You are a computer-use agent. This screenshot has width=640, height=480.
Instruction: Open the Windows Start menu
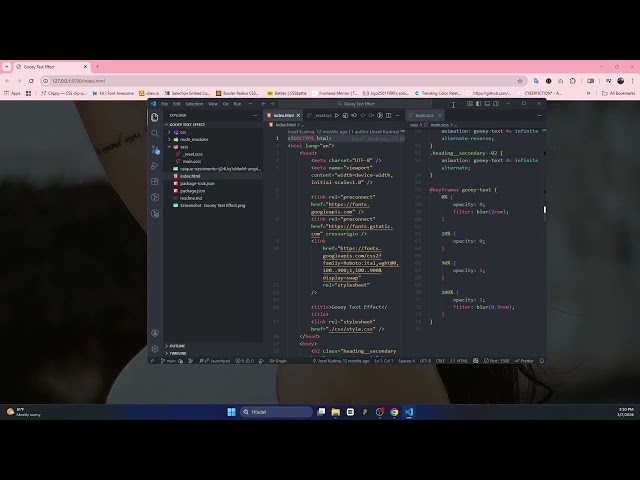[231, 412]
